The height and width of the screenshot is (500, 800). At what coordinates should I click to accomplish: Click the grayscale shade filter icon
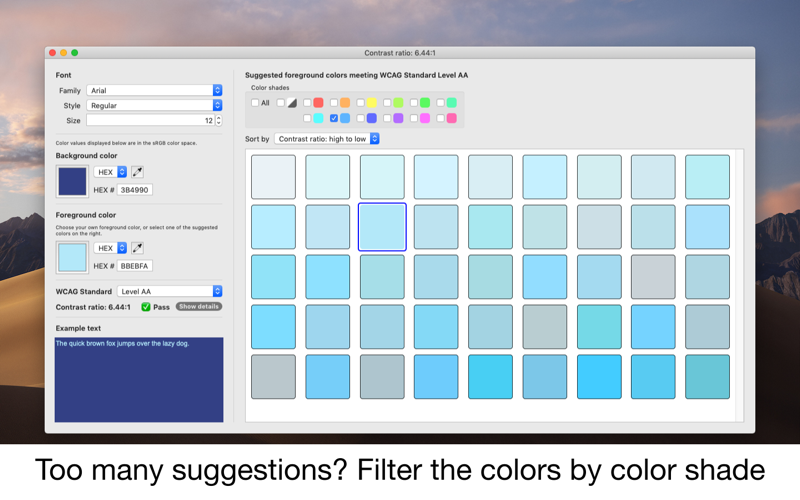coord(292,102)
